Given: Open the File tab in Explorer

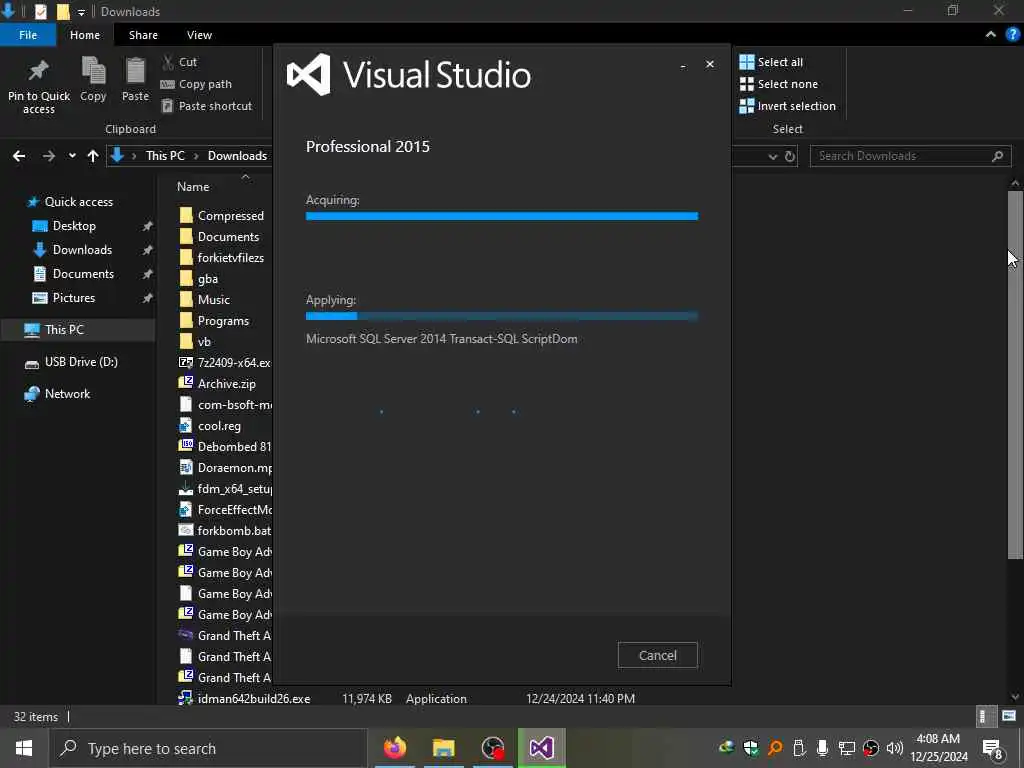Looking at the screenshot, I should 28,35.
